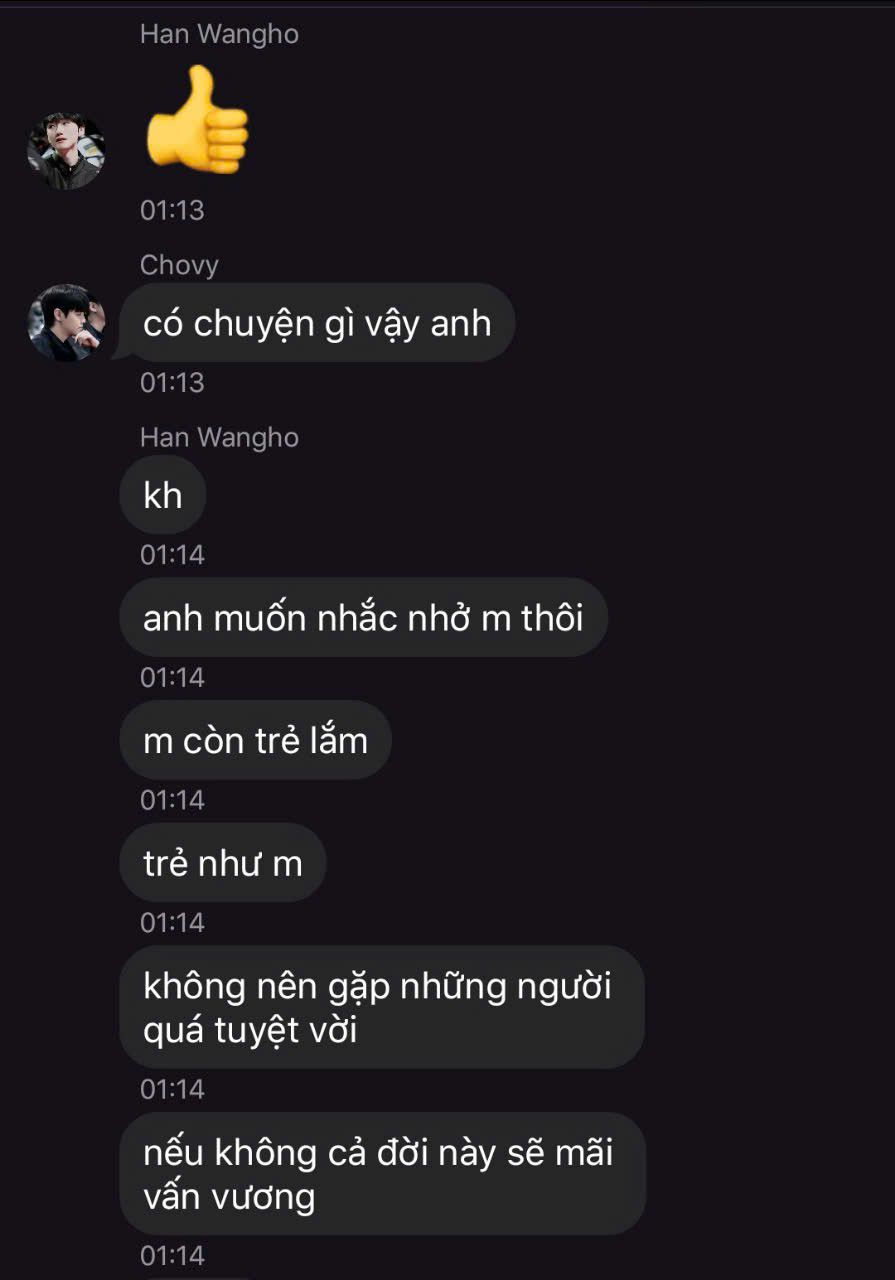Screen dimensions: 895x1280
Task: Click Chovy's profile avatar
Action: [x=66, y=323]
